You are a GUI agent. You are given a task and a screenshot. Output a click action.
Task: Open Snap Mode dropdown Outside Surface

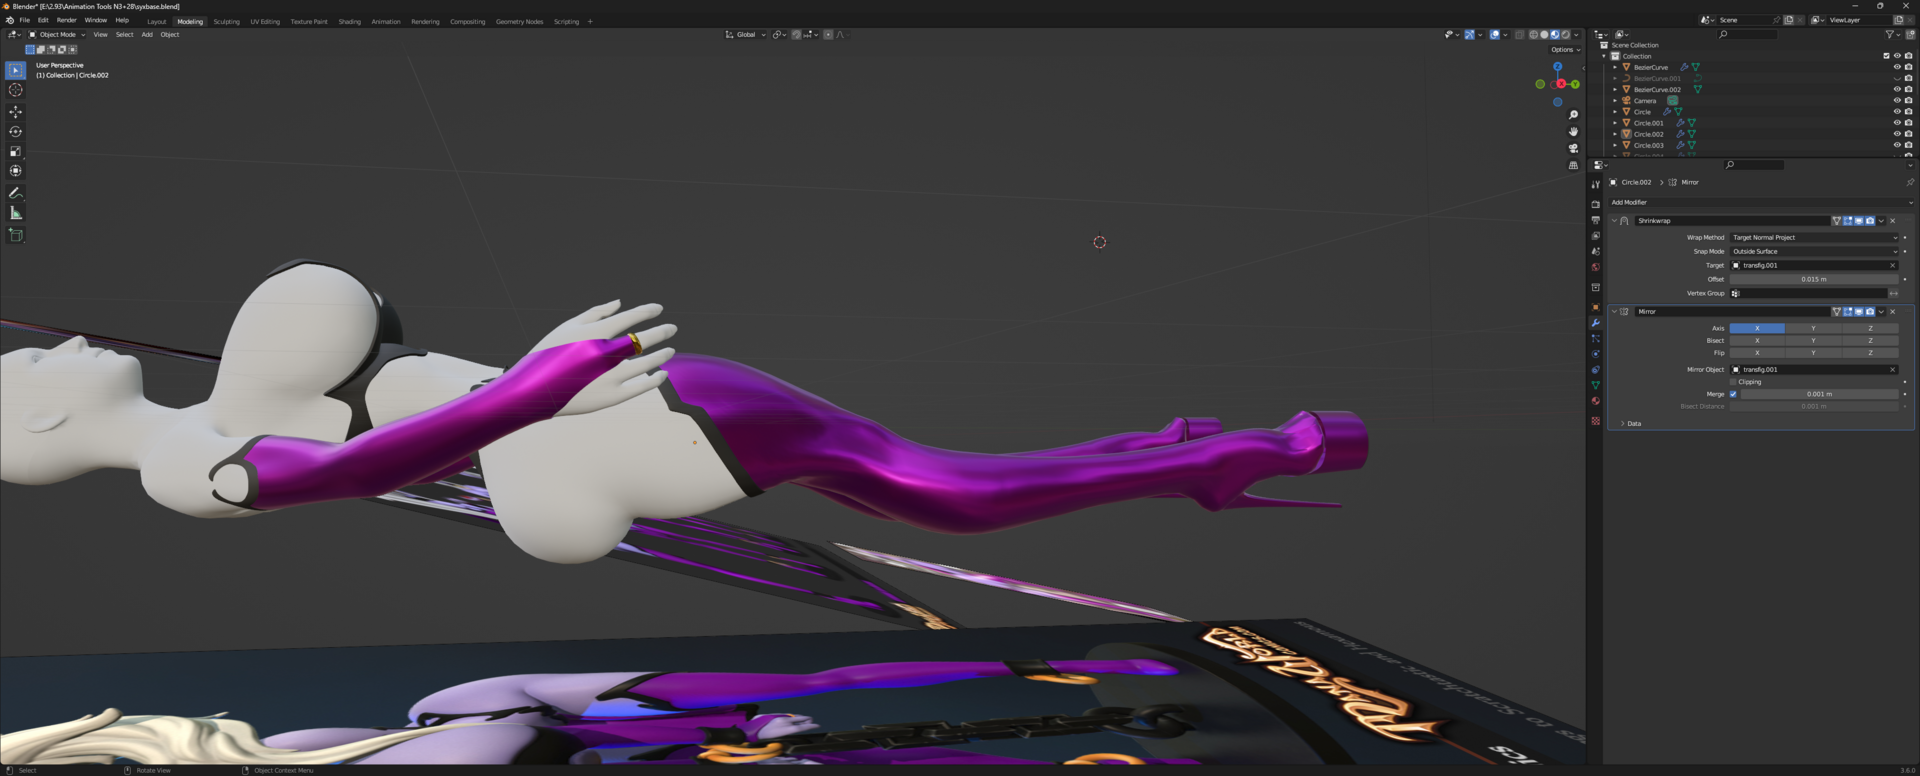click(x=1814, y=251)
